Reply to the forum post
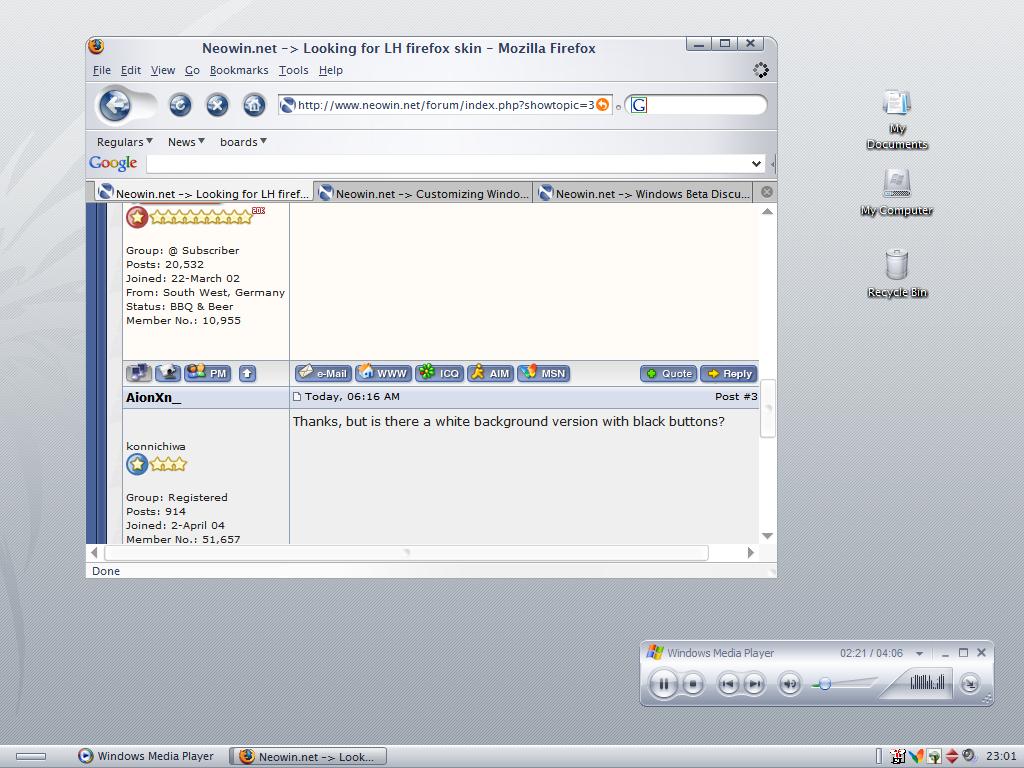The width and height of the screenshot is (1024, 768). point(729,374)
